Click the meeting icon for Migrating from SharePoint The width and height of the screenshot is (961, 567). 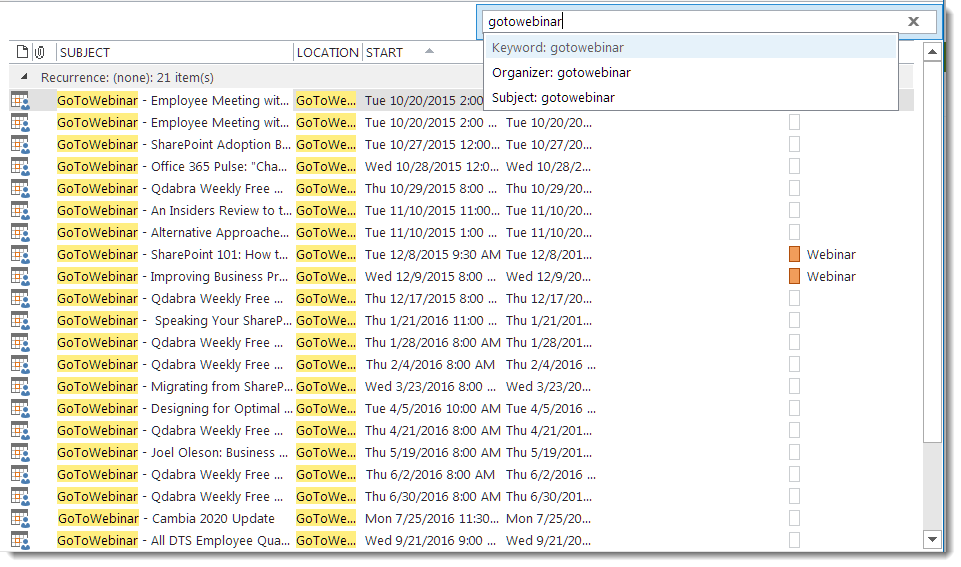pyautogui.click(x=20, y=387)
